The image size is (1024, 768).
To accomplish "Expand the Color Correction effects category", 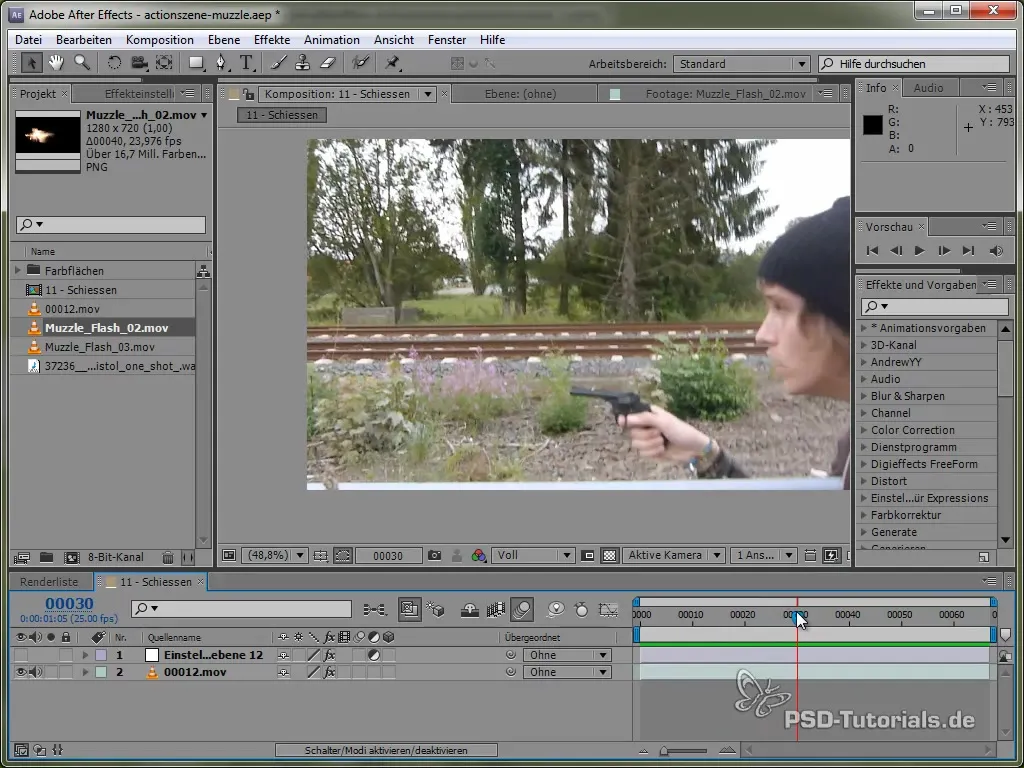I will 864,430.
